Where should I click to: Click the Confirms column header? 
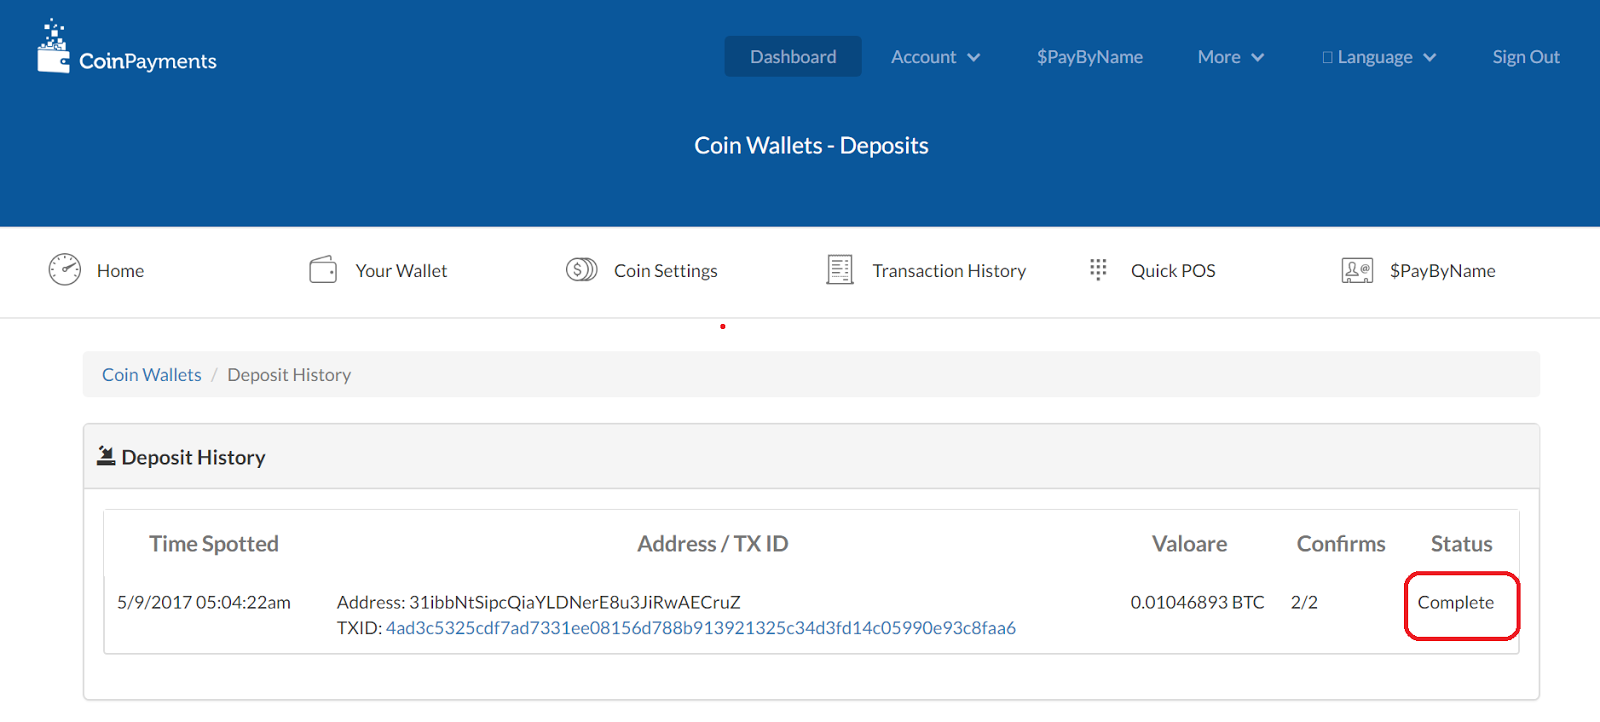click(x=1341, y=544)
